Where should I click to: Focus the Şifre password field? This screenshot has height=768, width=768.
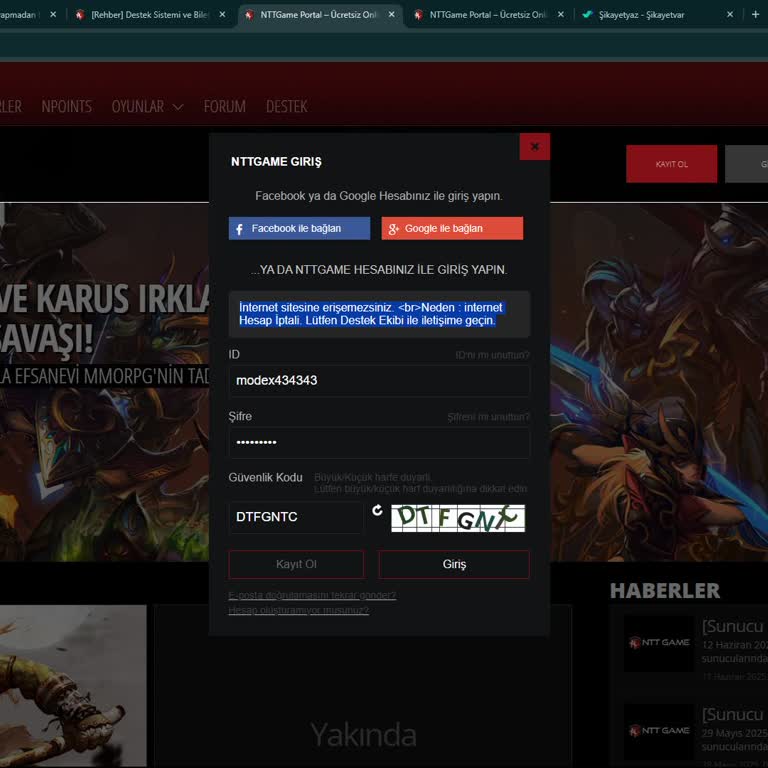pyautogui.click(x=379, y=443)
